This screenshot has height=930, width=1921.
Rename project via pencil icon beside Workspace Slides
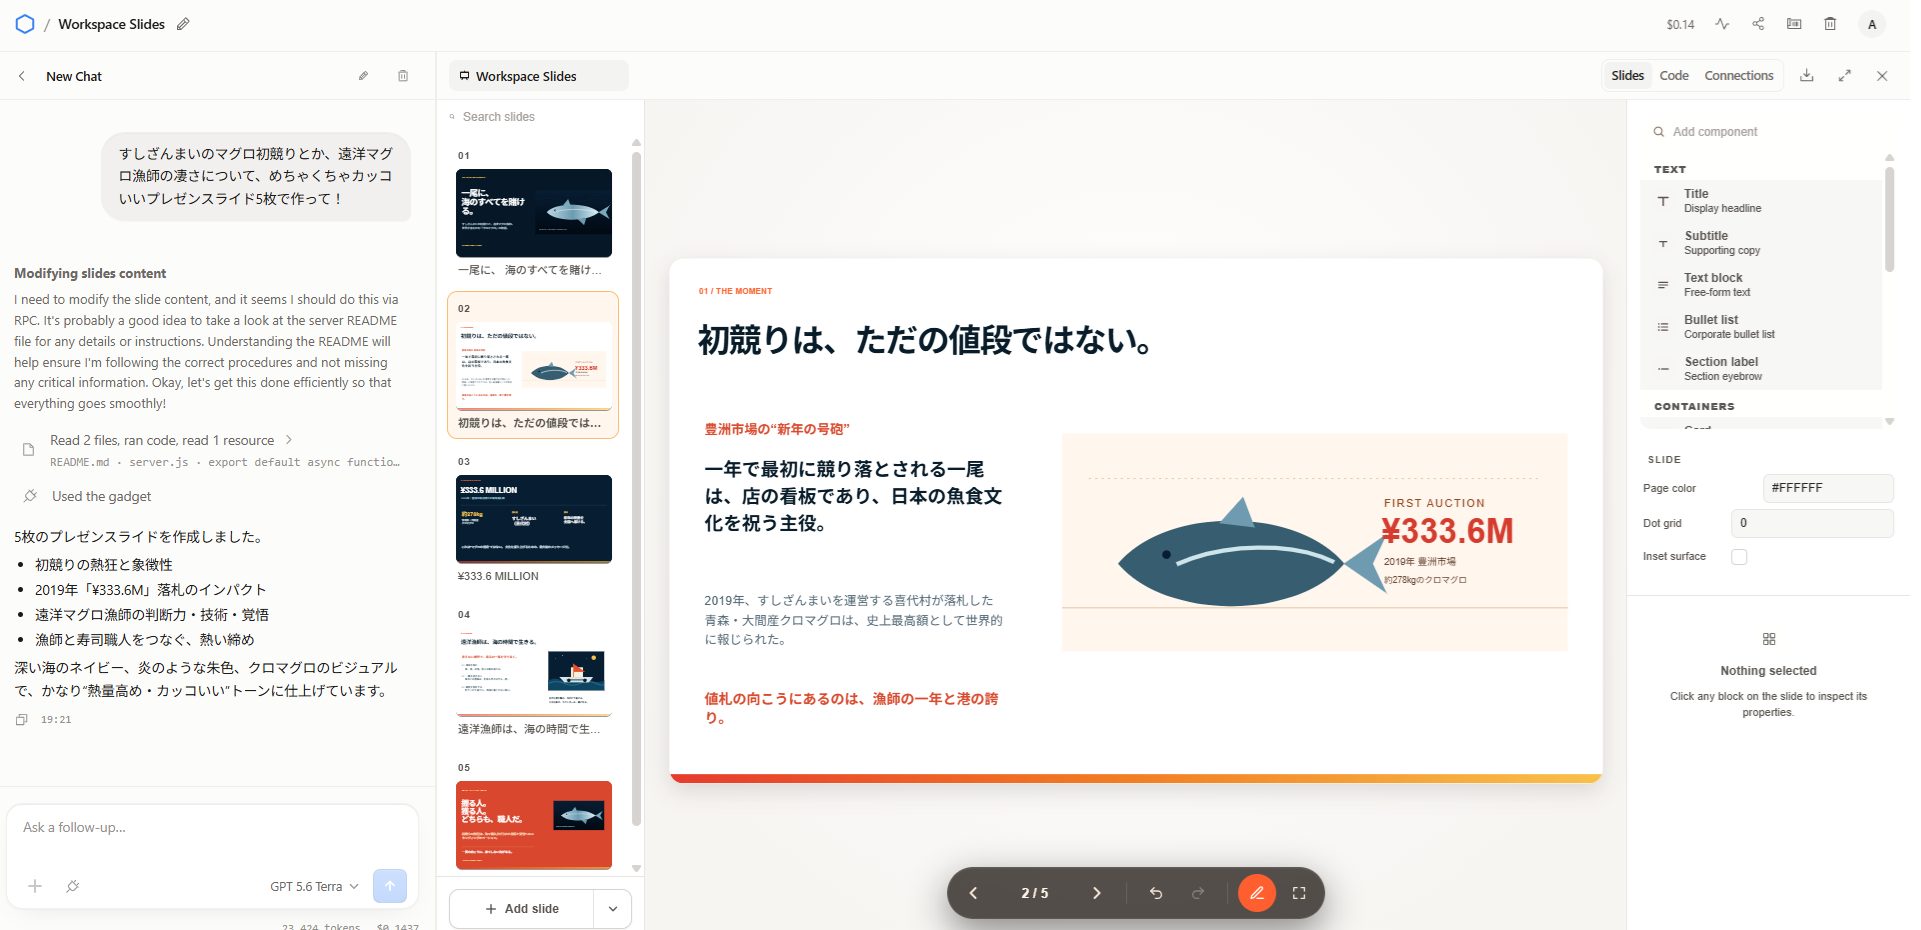click(x=183, y=24)
